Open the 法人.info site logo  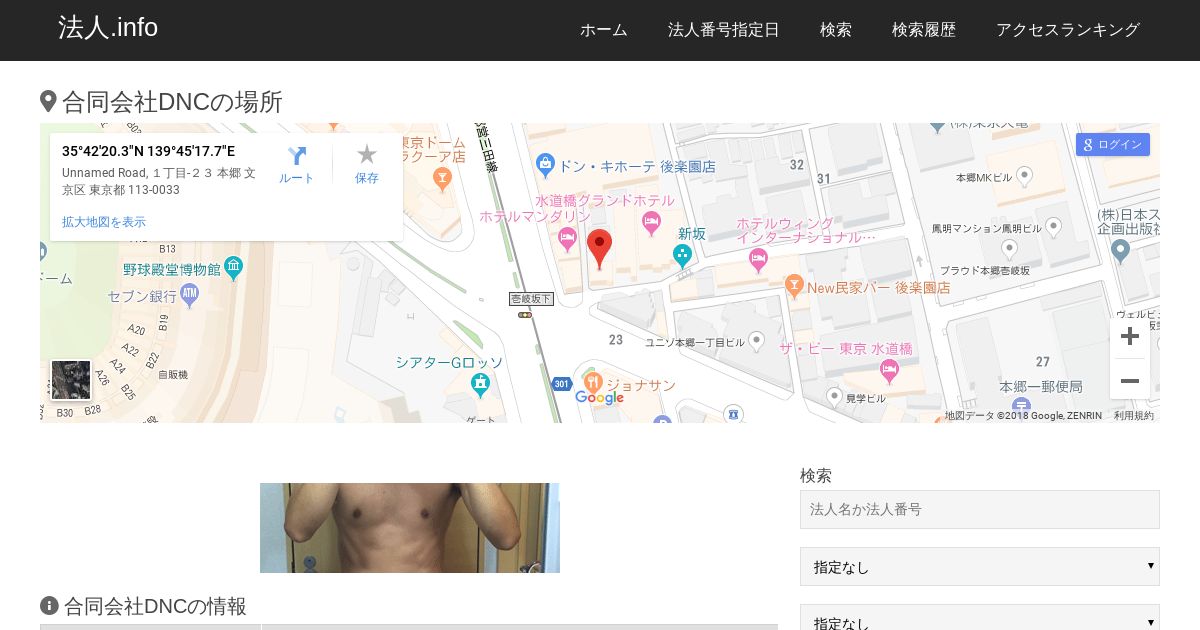click(108, 28)
